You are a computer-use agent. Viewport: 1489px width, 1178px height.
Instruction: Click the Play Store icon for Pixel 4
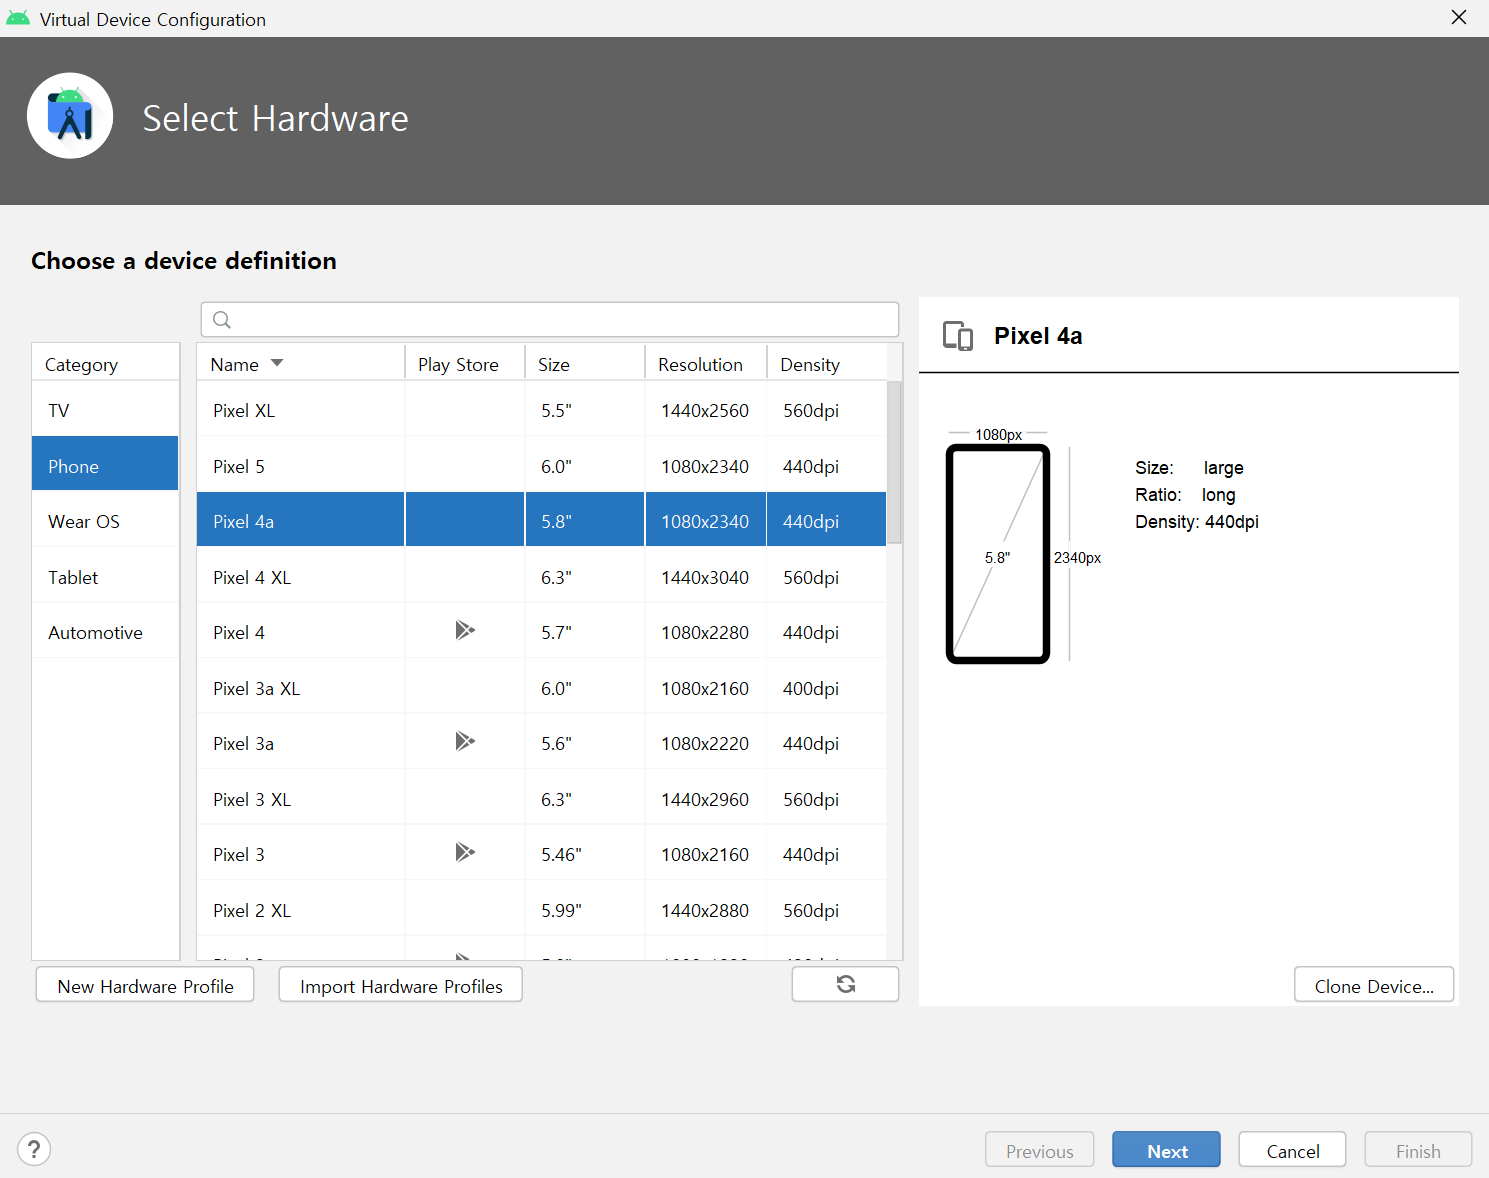pos(464,630)
